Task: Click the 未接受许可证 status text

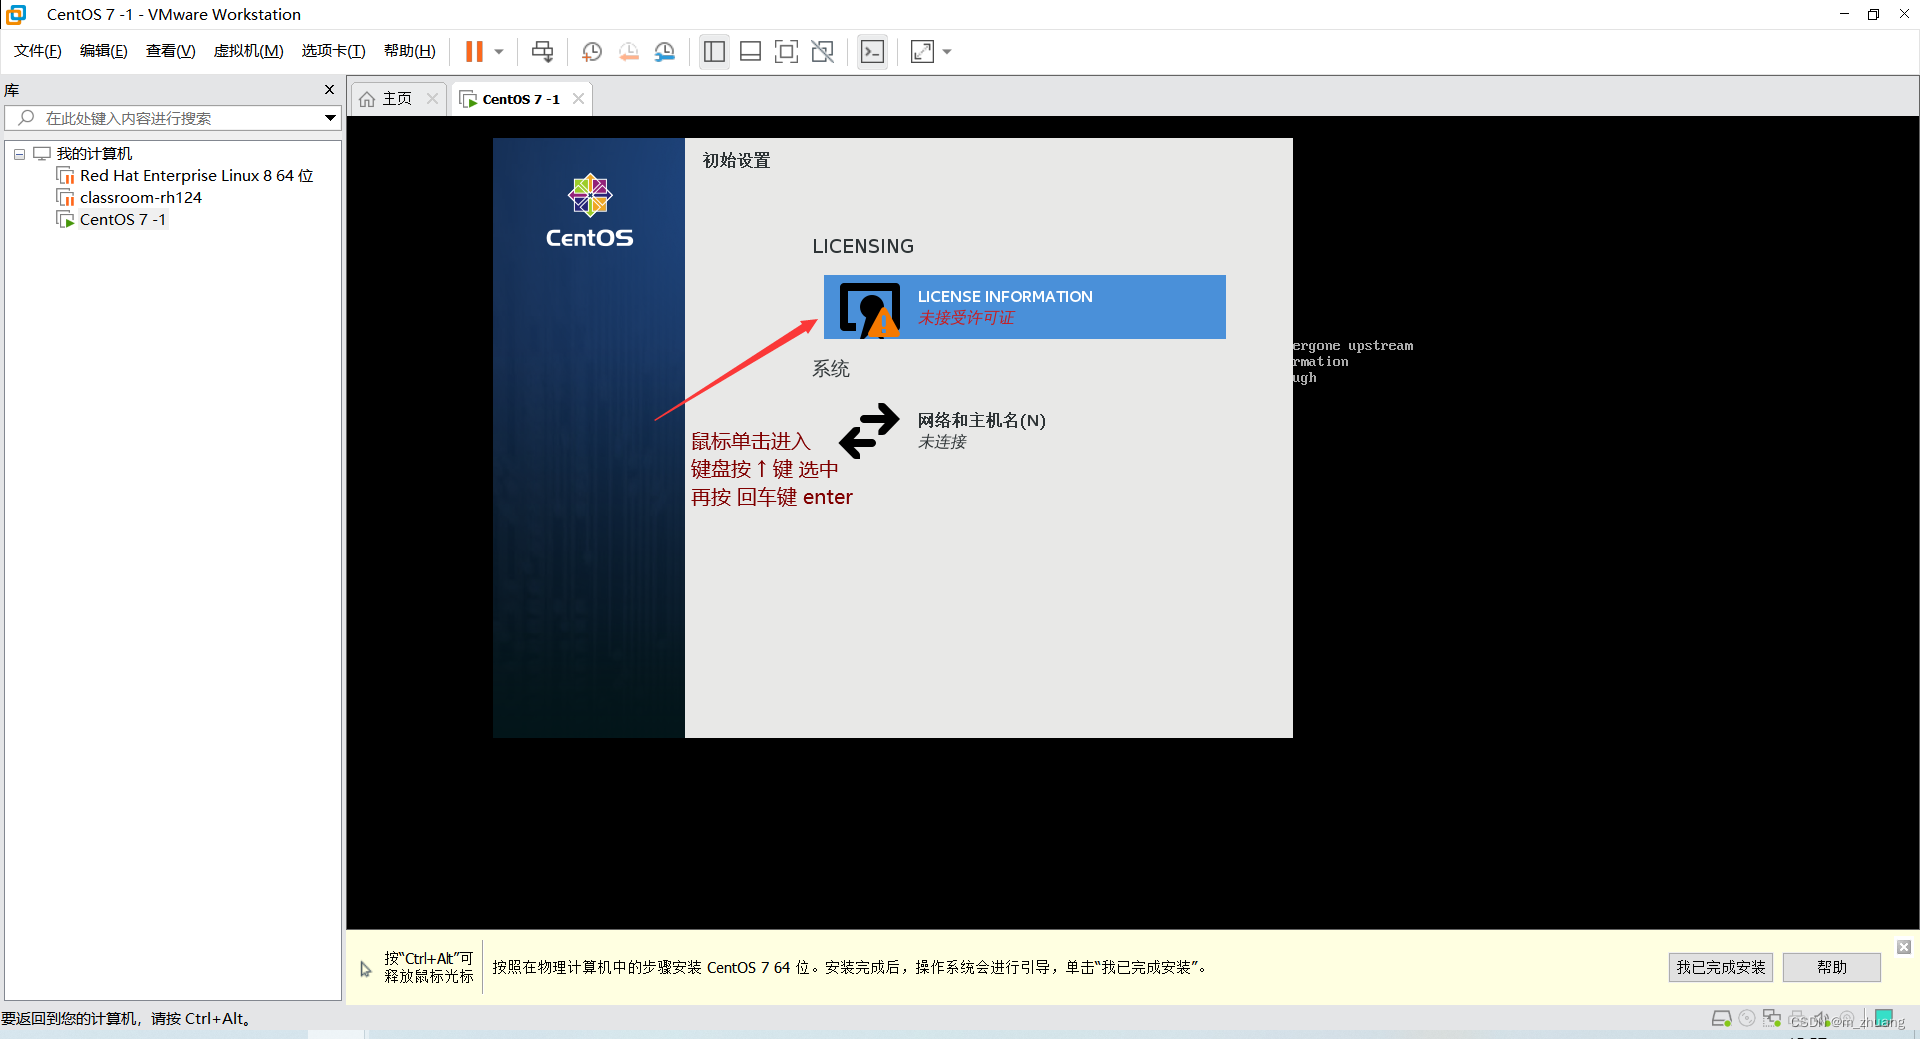Action: (965, 318)
